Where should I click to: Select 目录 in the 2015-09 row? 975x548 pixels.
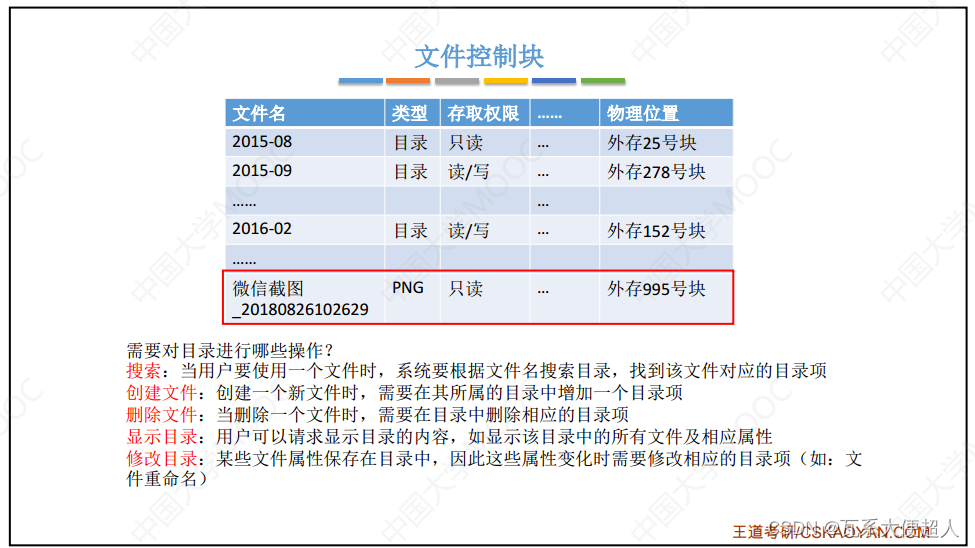pos(410,172)
